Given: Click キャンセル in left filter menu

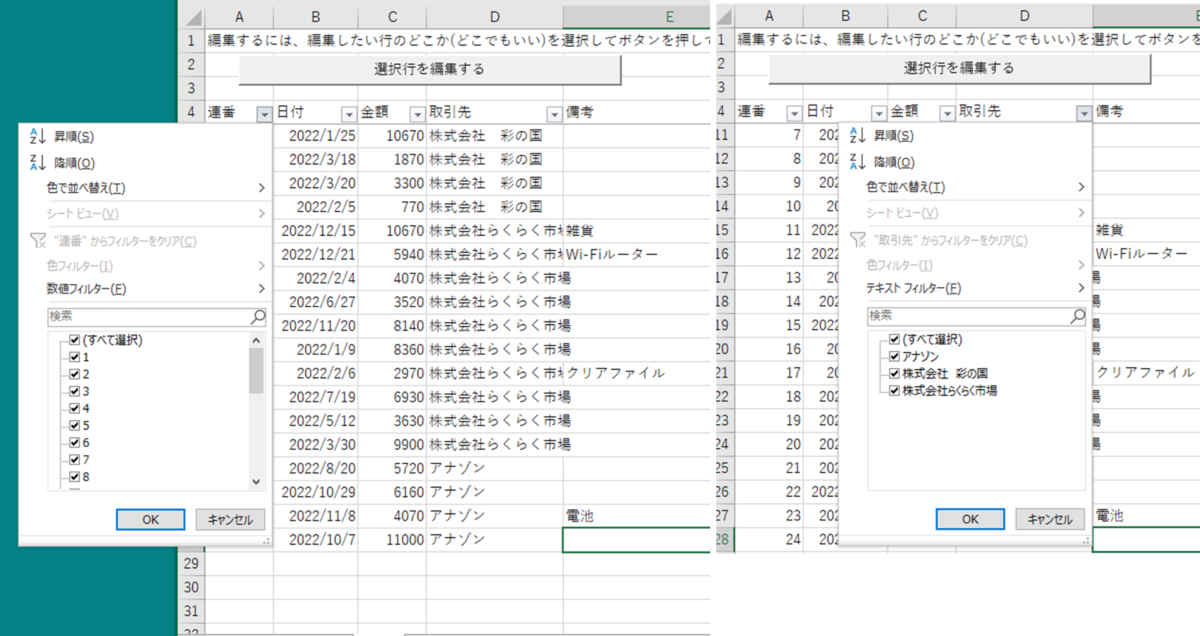Looking at the screenshot, I should (x=231, y=520).
